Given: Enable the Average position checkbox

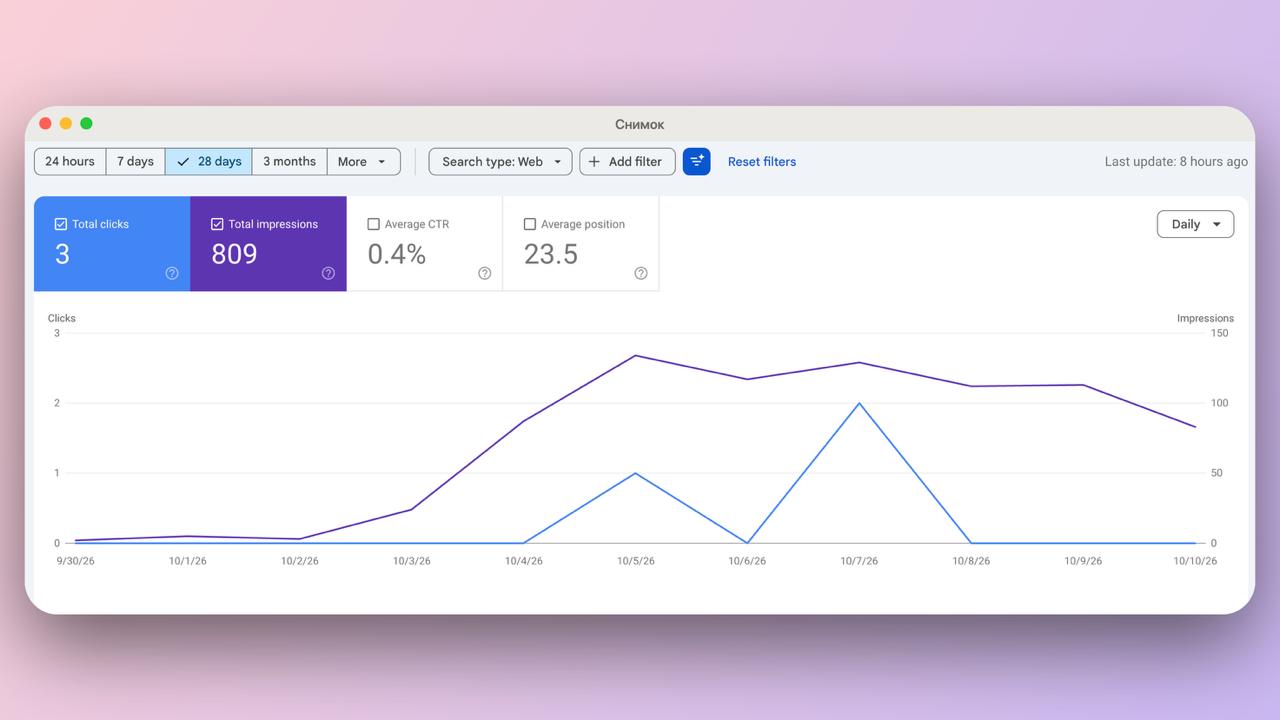Looking at the screenshot, I should 530,224.
